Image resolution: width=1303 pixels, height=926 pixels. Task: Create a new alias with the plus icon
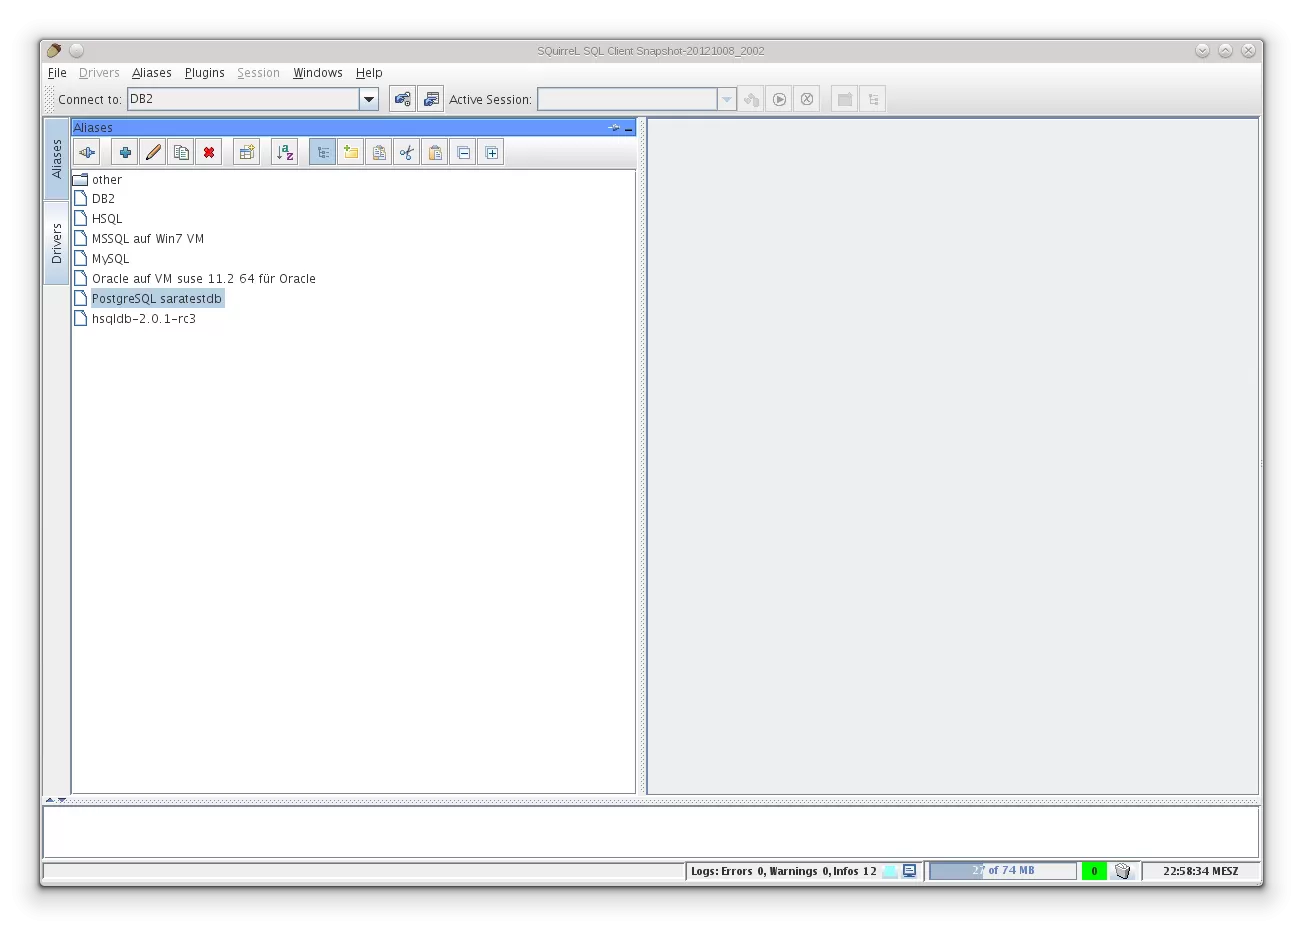[124, 151]
